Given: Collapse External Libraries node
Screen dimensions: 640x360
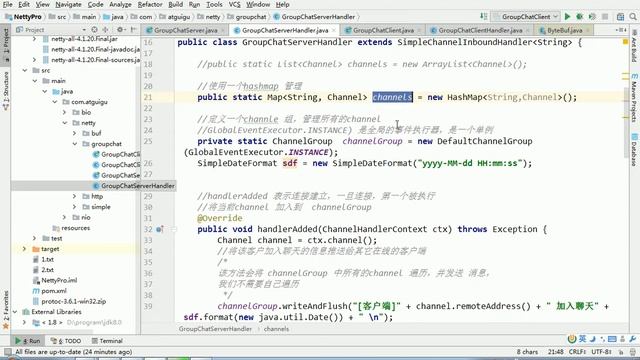Looking at the screenshot, I should (x=15, y=311).
